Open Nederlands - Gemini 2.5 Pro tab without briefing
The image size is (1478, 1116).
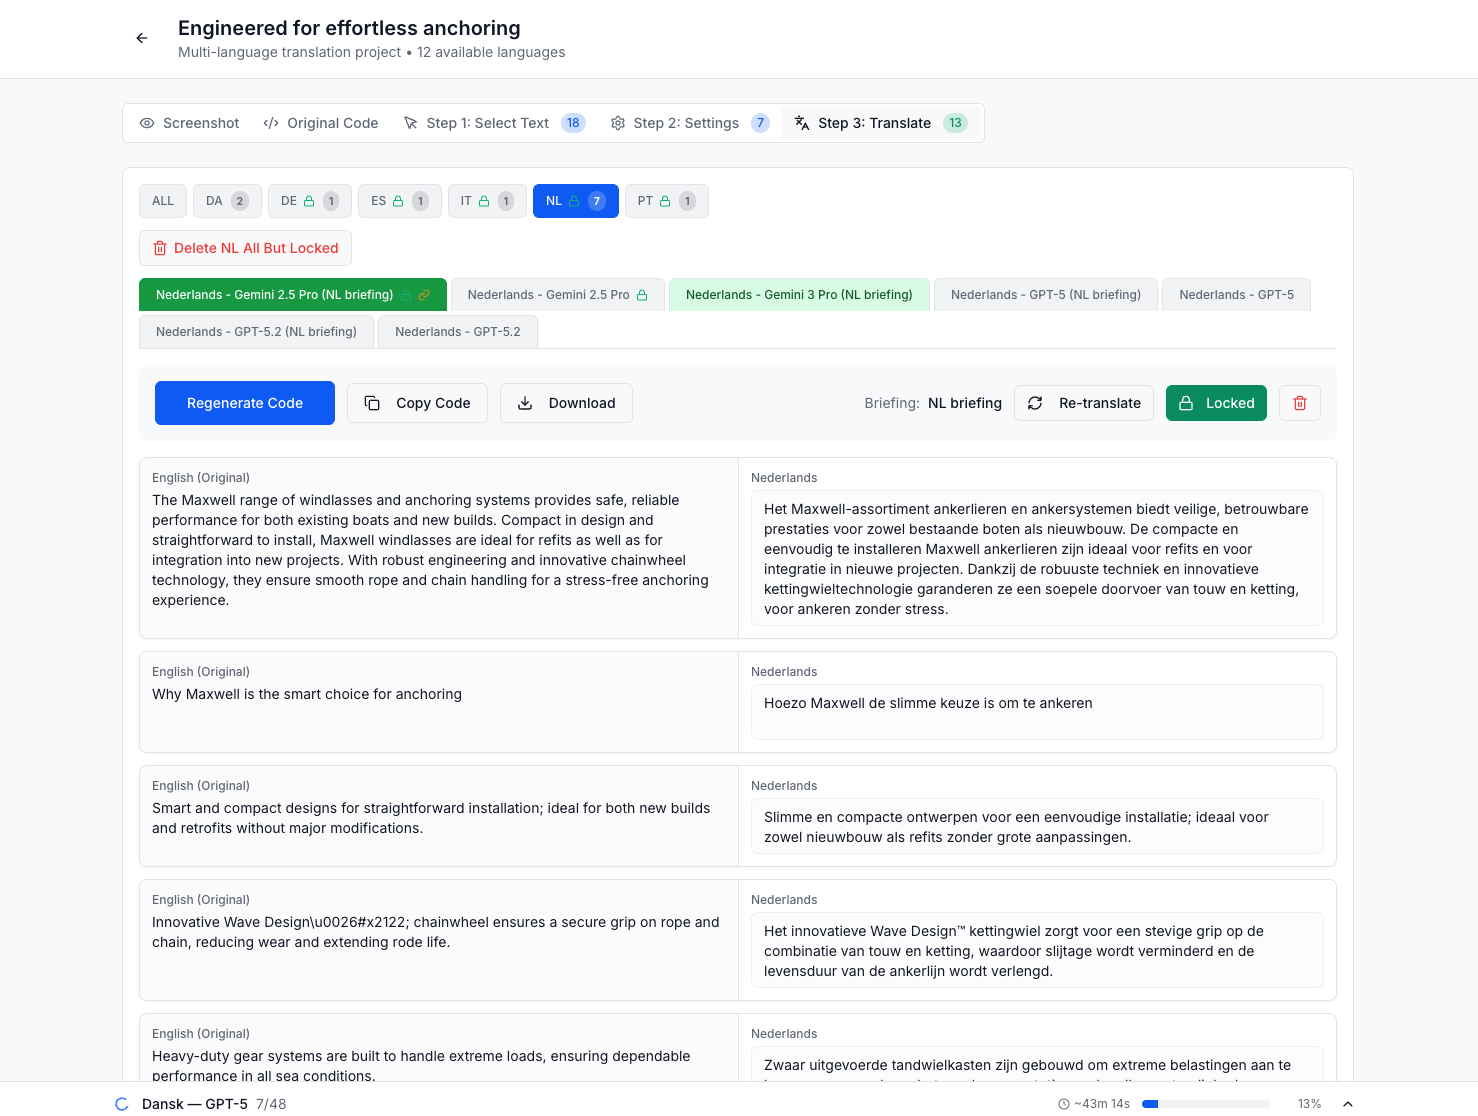coord(558,295)
